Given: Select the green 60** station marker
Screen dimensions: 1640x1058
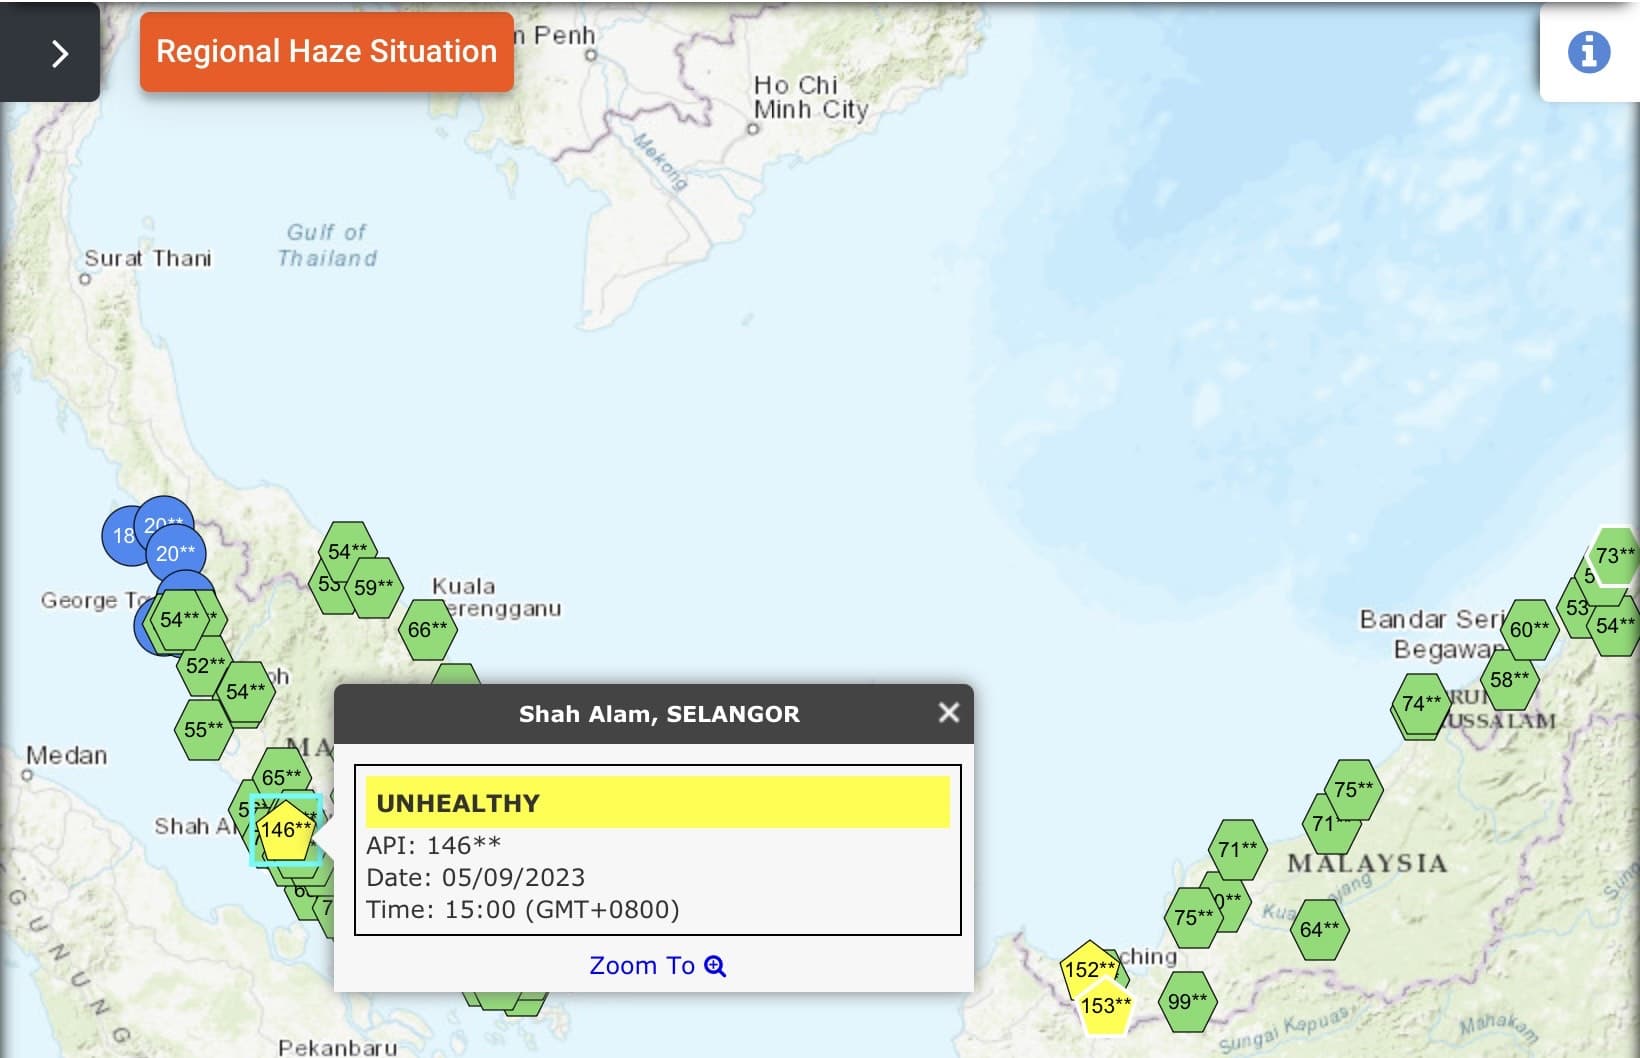Looking at the screenshot, I should [x=1529, y=630].
